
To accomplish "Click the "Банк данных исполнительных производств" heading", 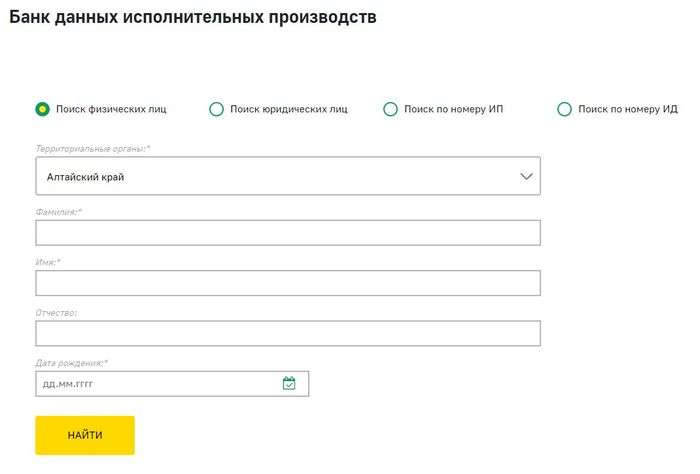I will click(193, 18).
